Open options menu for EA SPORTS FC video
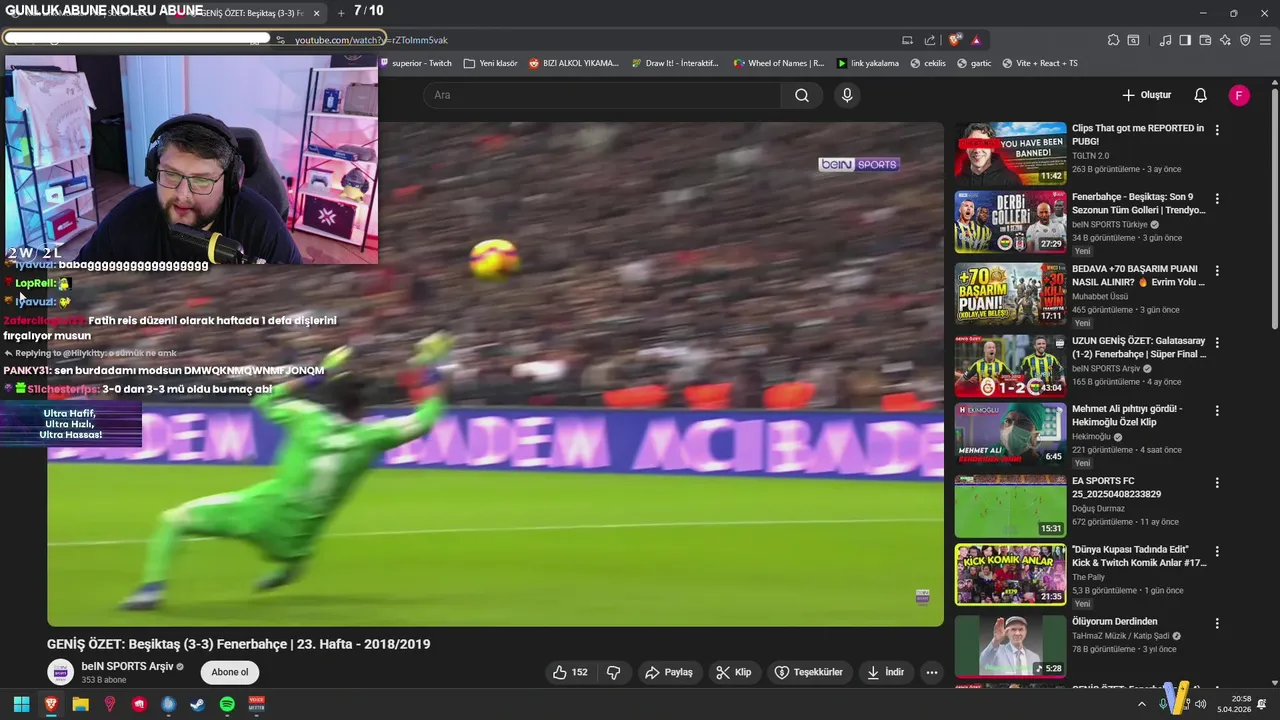The width and height of the screenshot is (1280, 720). tap(1217, 483)
